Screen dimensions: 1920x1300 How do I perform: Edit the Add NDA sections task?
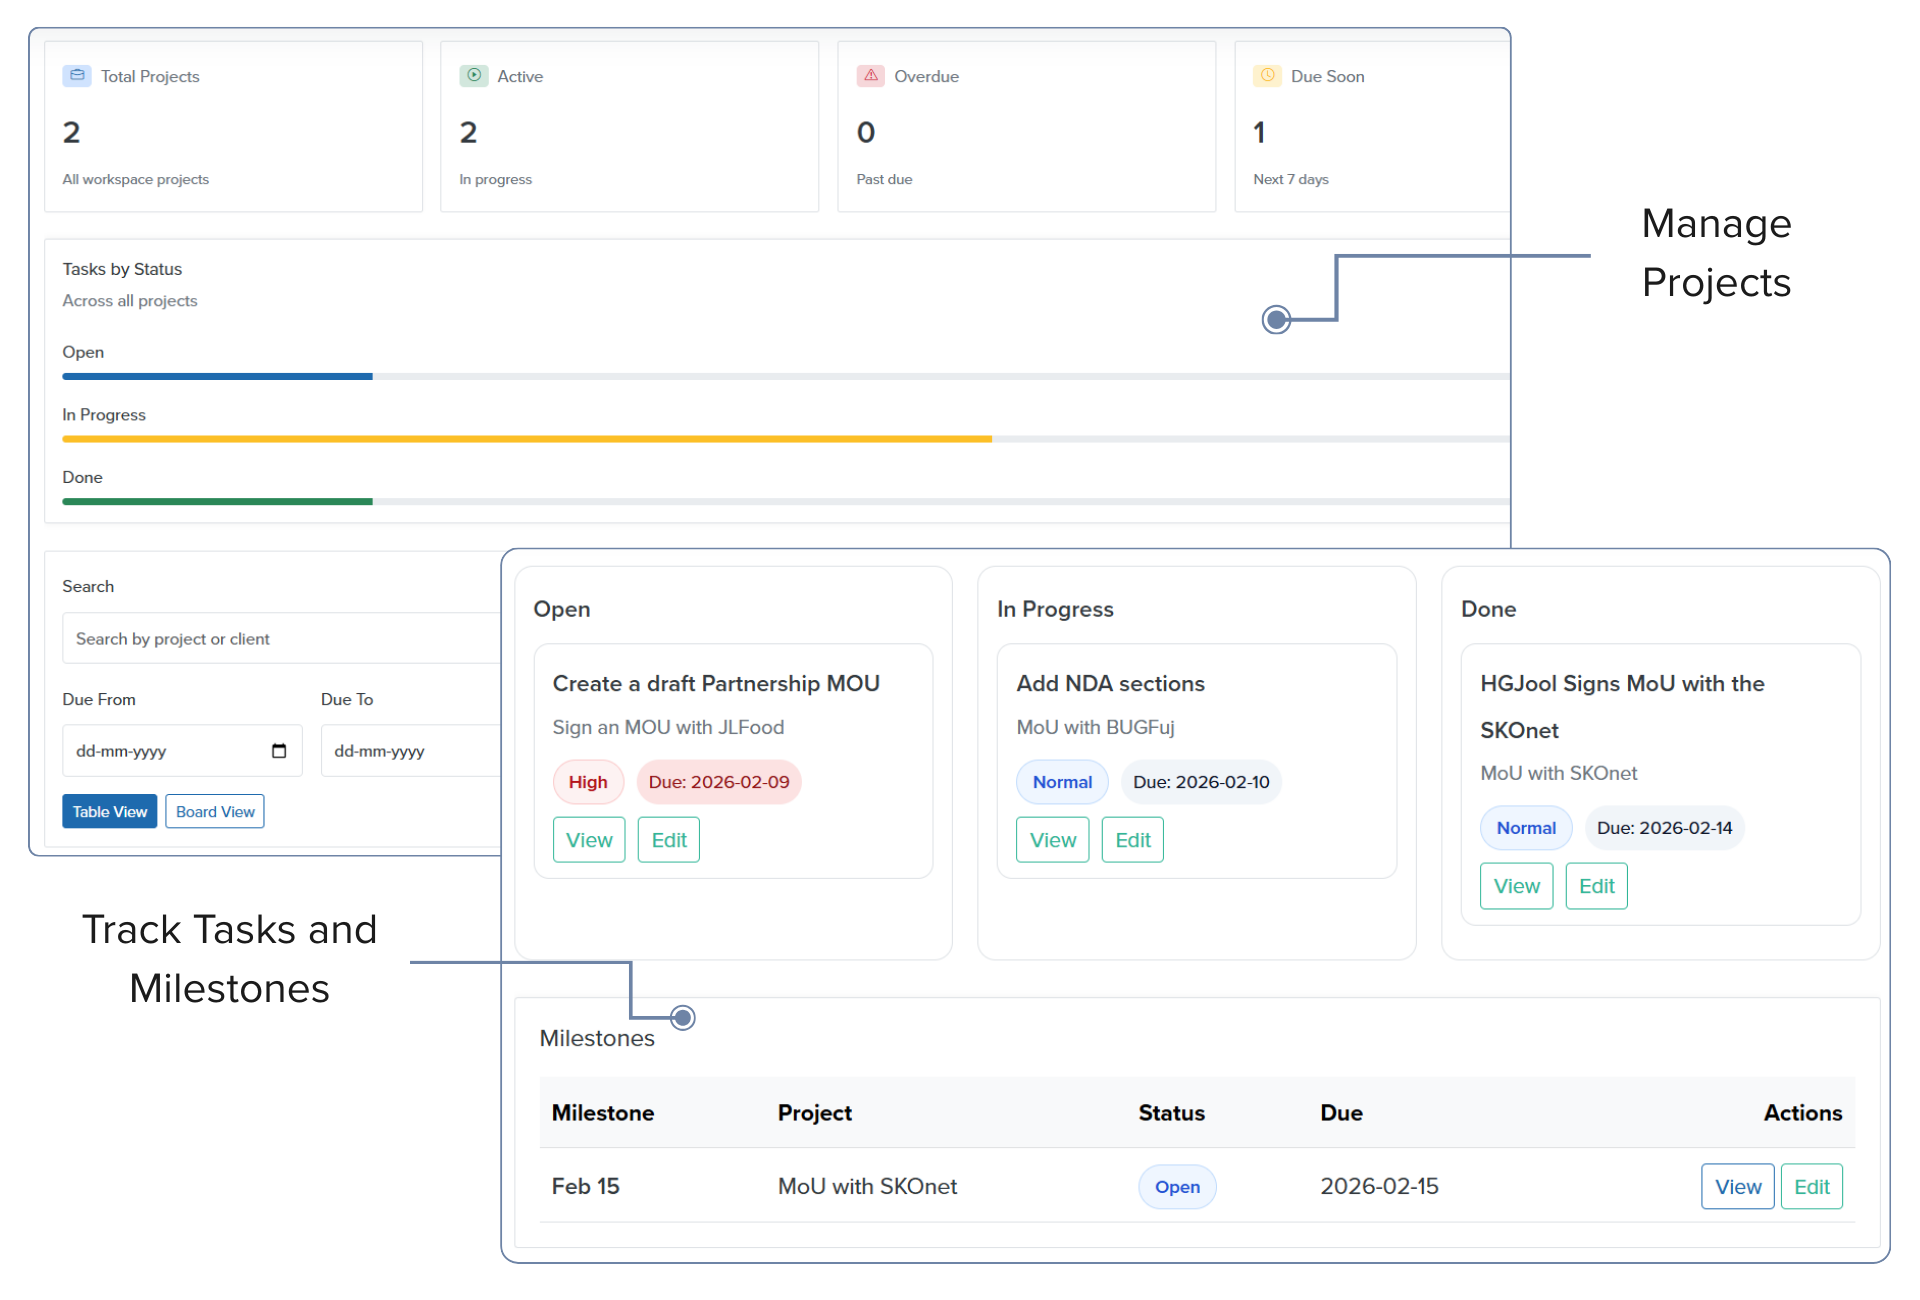[x=1132, y=839]
